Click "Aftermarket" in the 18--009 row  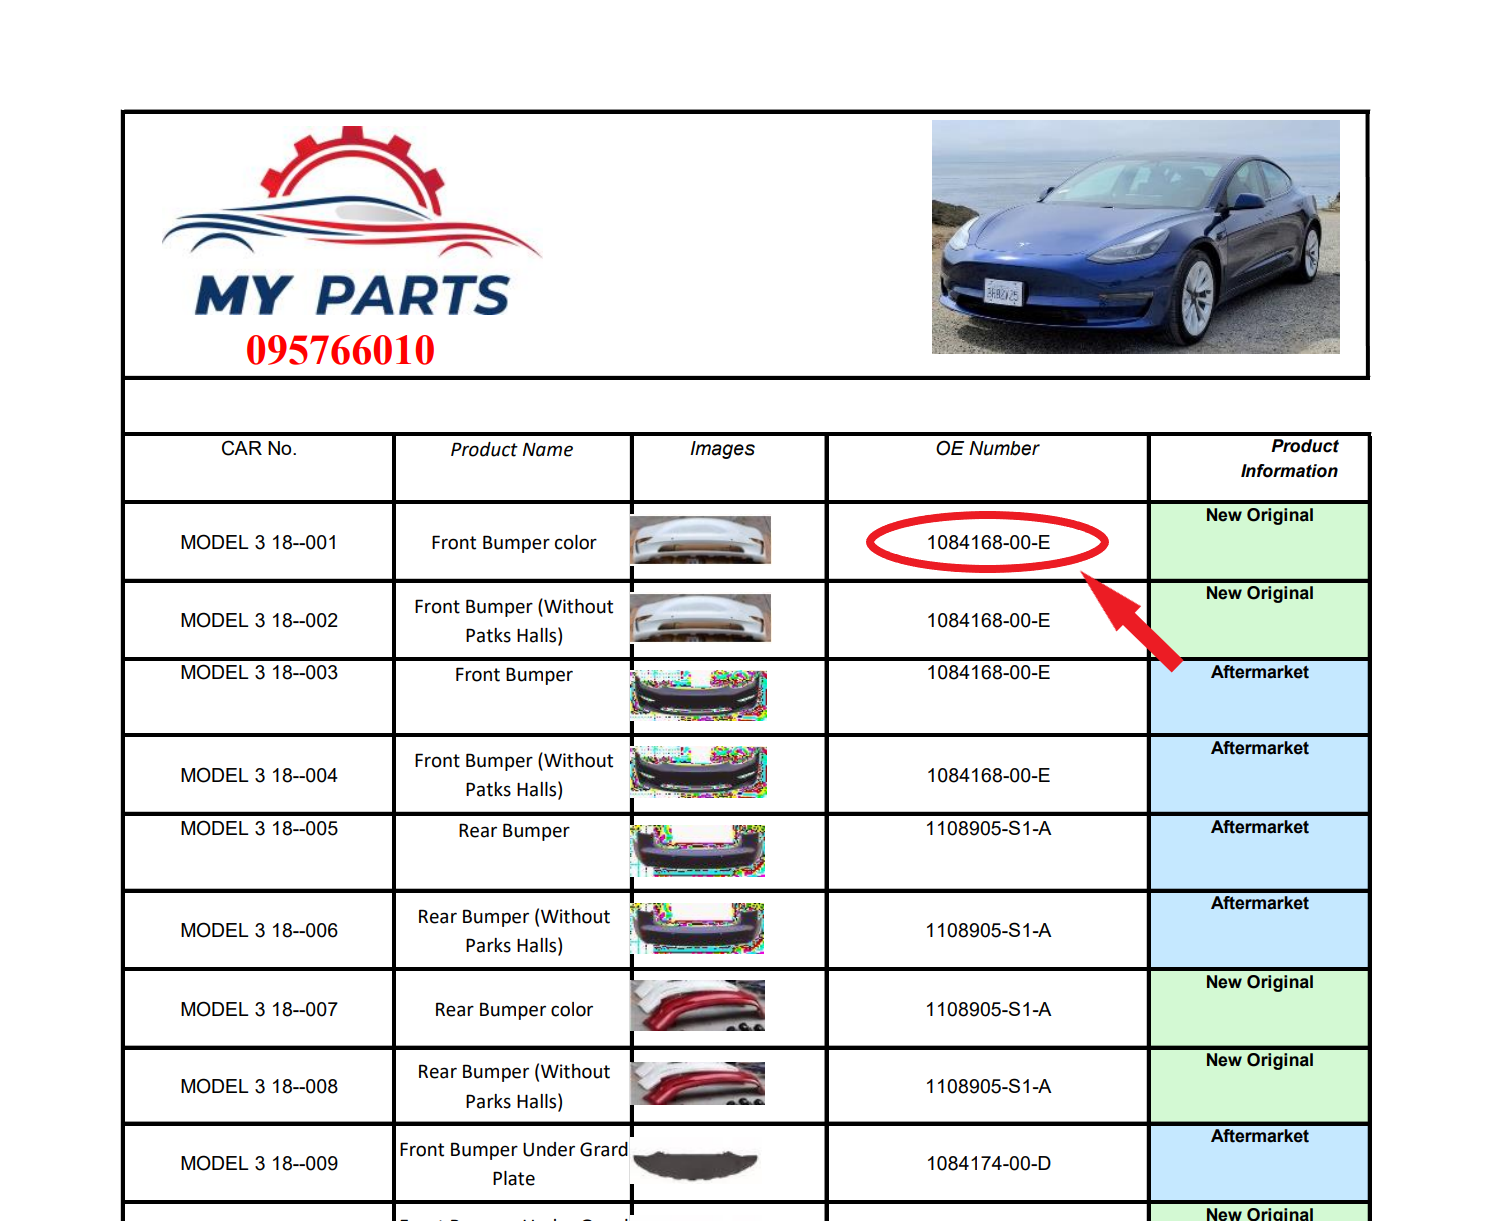(1259, 1136)
